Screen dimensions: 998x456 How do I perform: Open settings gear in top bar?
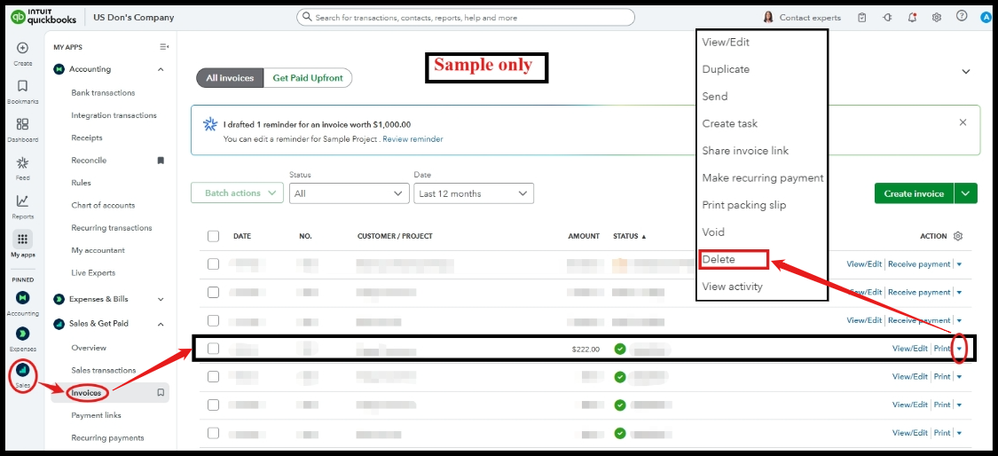coord(936,18)
